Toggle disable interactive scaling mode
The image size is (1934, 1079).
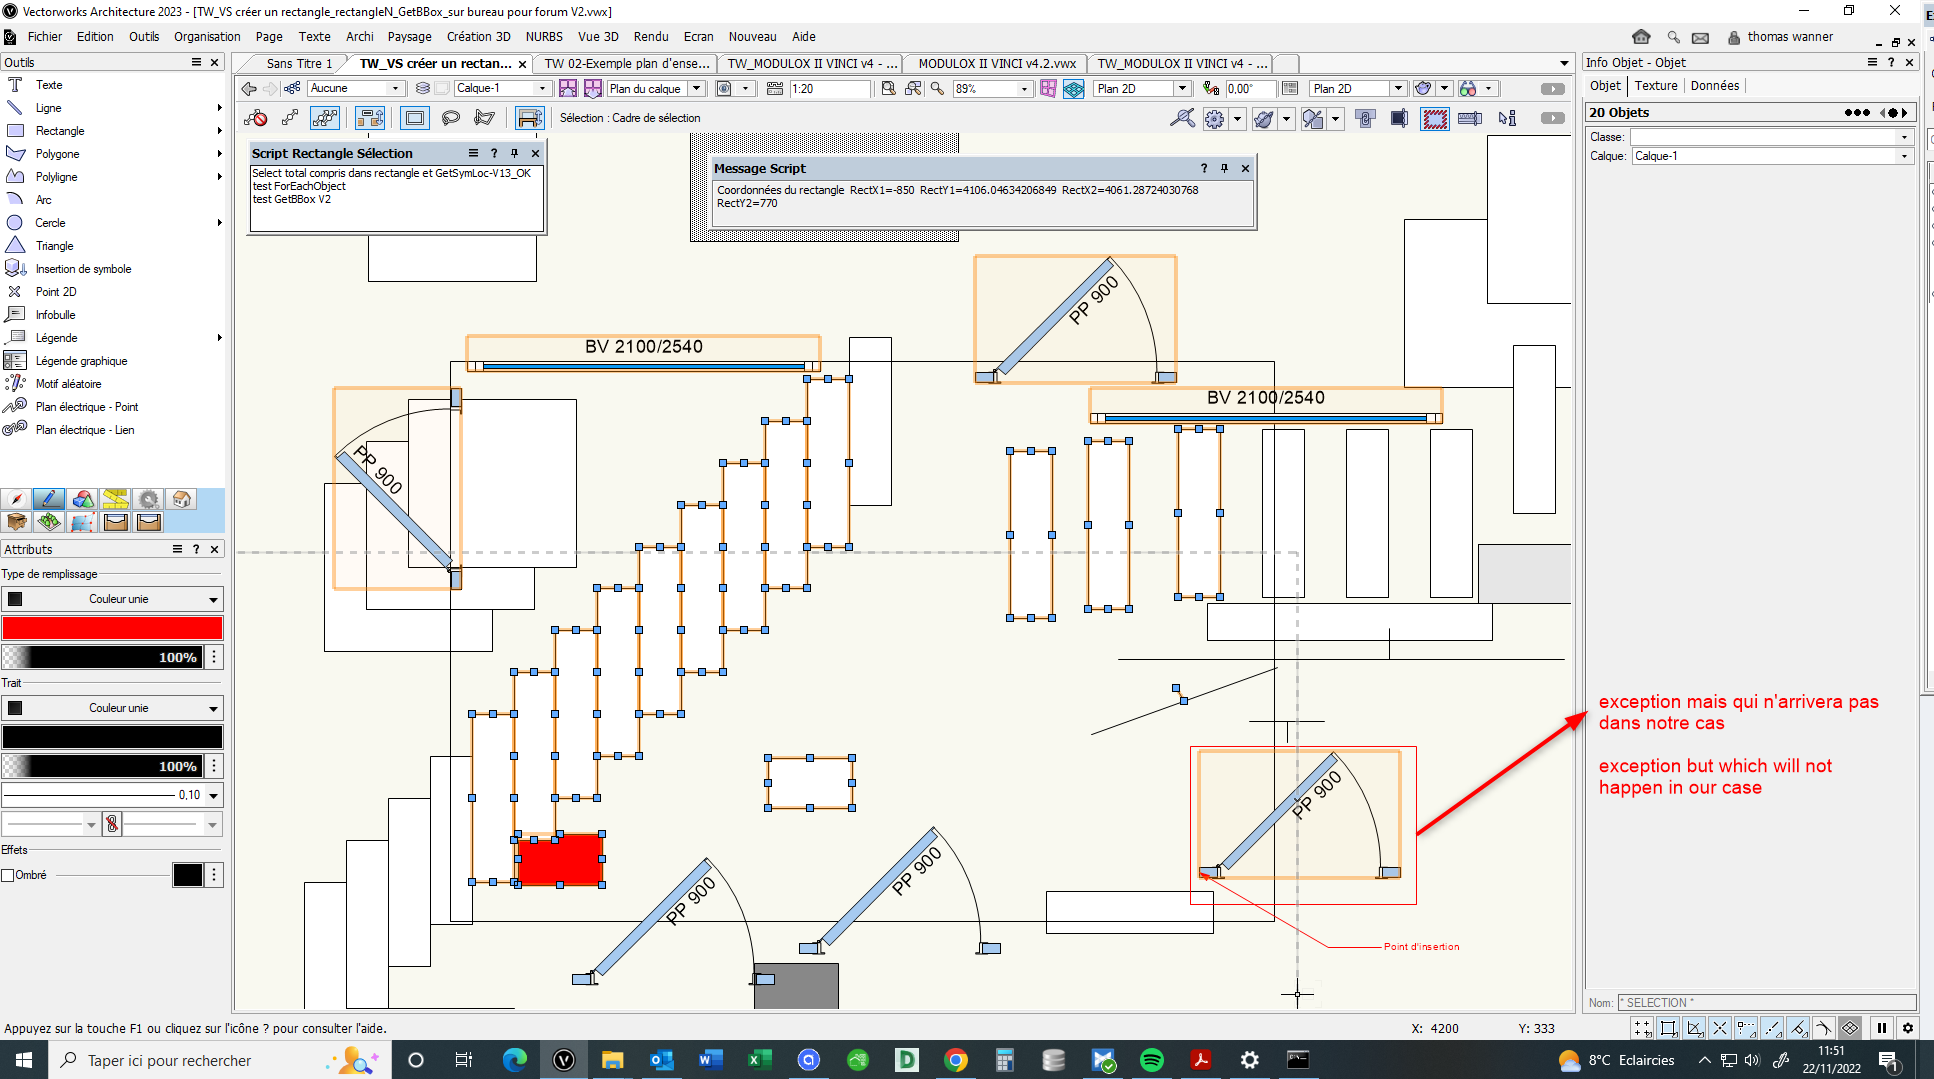[x=256, y=118]
